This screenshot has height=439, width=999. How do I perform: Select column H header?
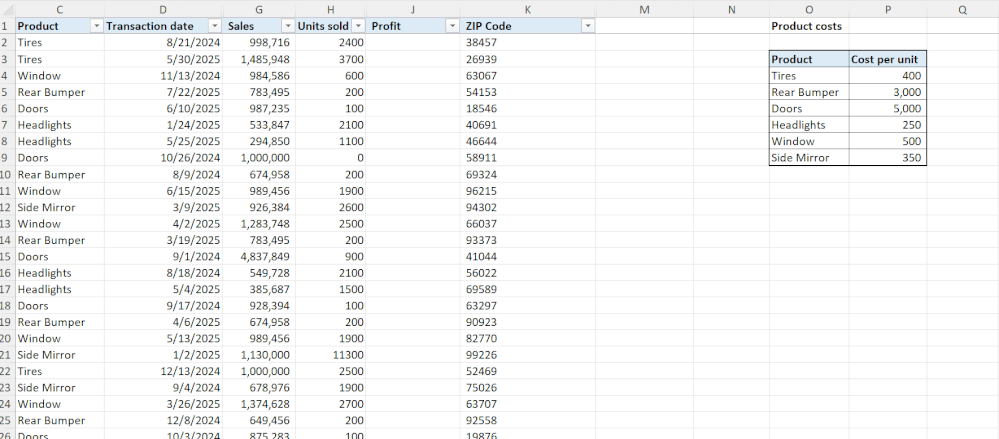[x=330, y=9]
